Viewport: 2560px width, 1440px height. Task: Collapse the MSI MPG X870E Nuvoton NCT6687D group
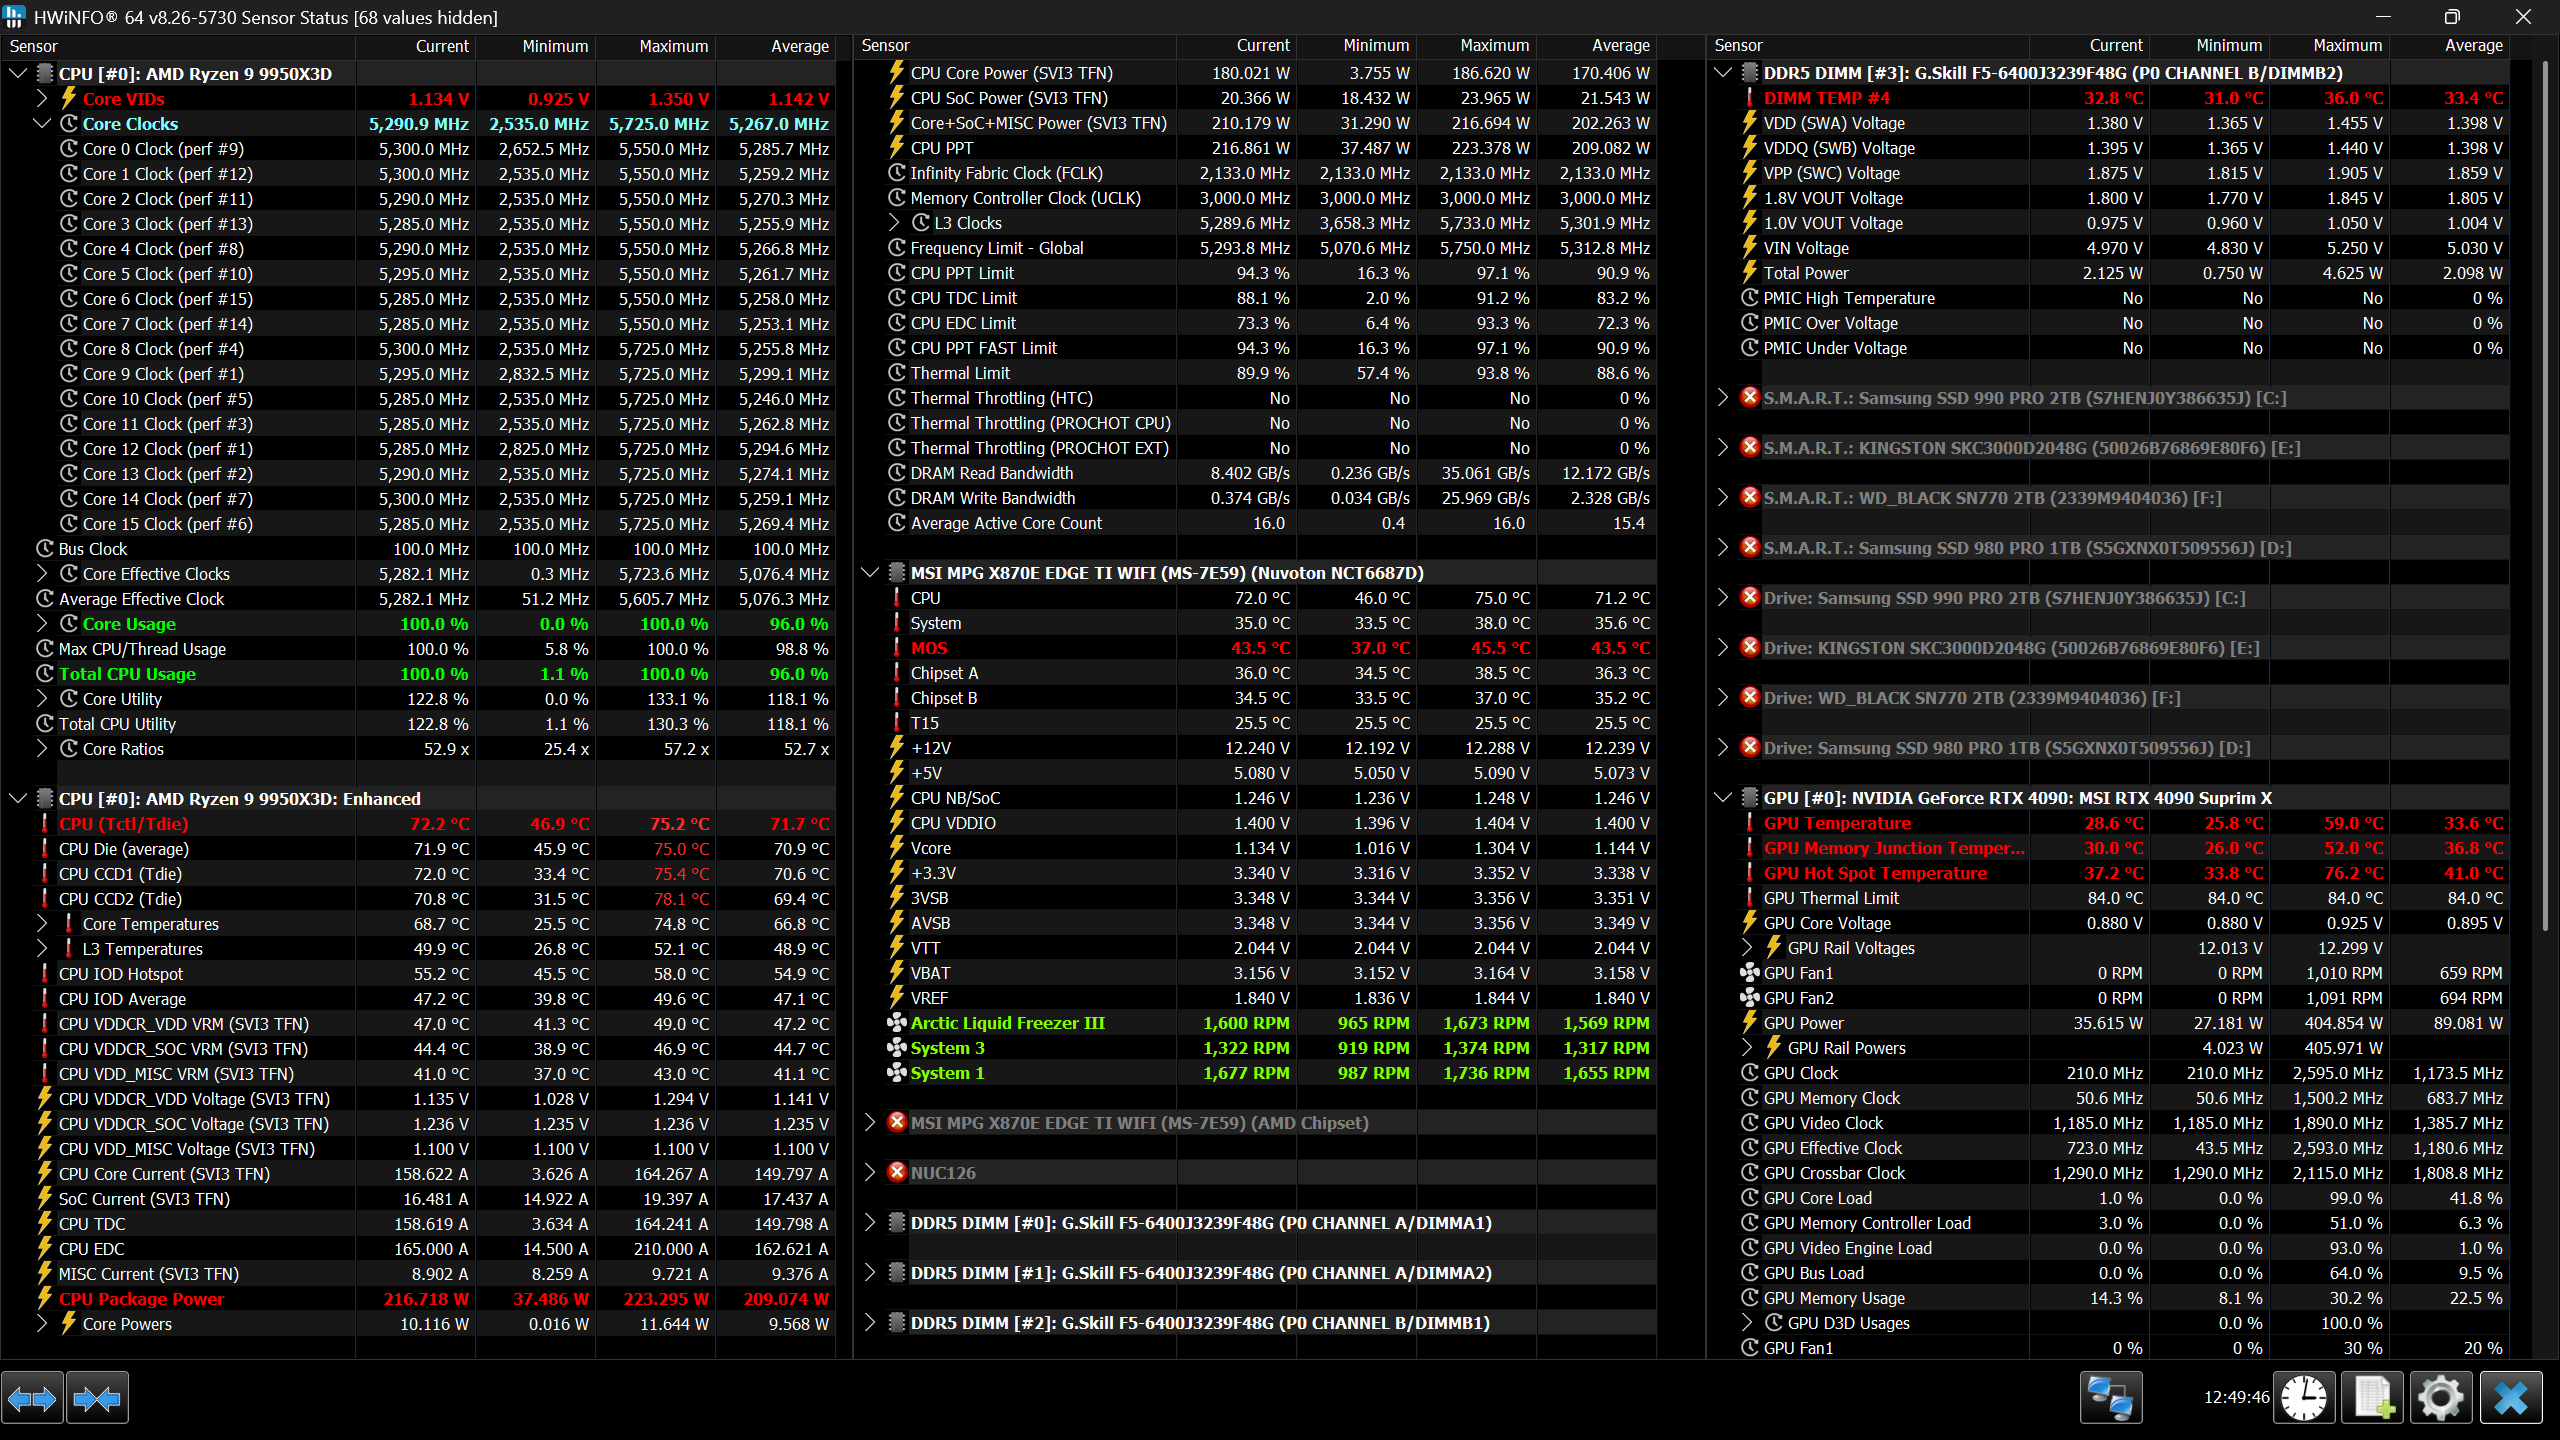(x=870, y=572)
